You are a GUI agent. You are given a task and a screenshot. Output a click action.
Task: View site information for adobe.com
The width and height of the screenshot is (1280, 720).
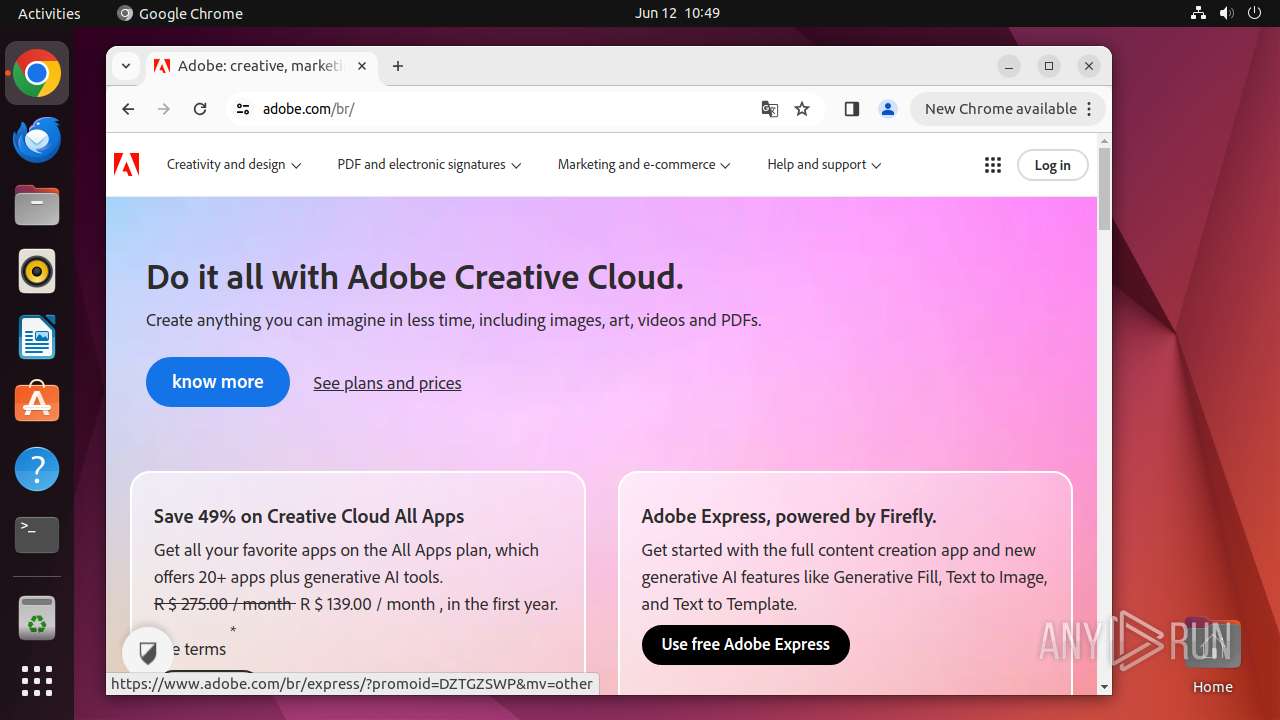[242, 109]
